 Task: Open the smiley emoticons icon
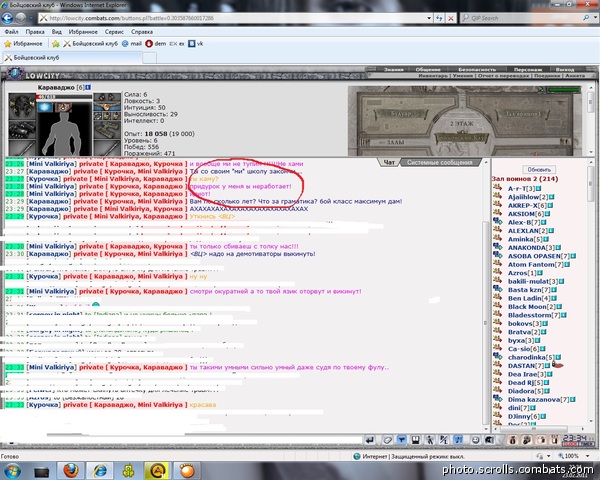(475, 440)
